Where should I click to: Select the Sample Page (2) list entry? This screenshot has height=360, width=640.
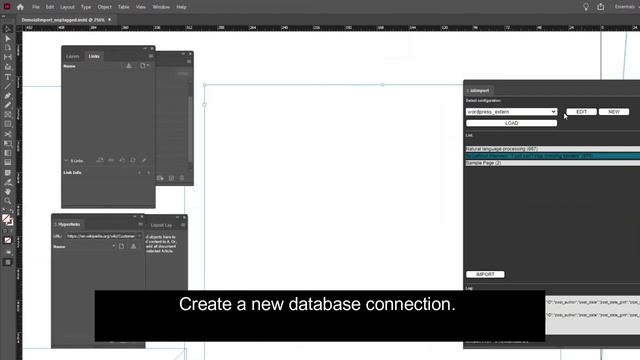[553, 163]
